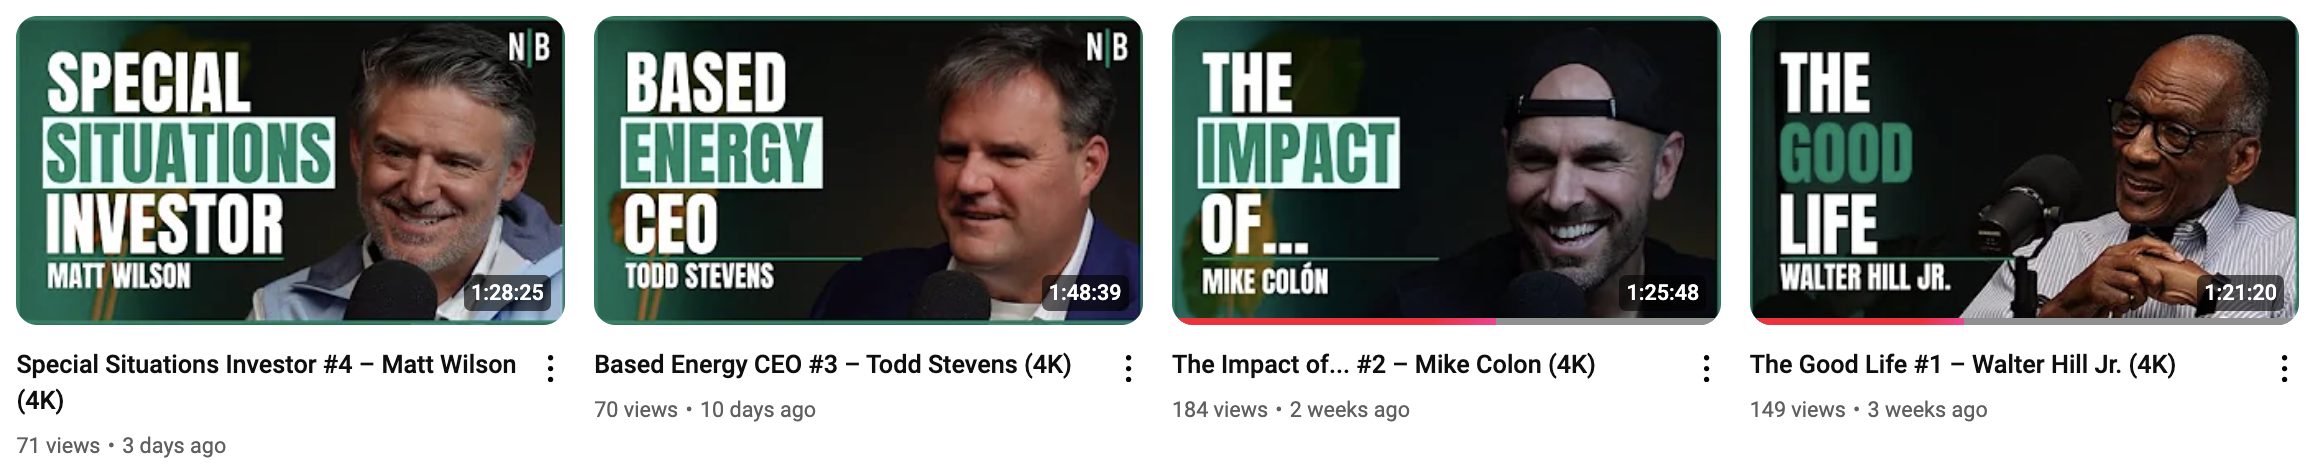Click the 1:48:39 duration badge

pos(1085,293)
